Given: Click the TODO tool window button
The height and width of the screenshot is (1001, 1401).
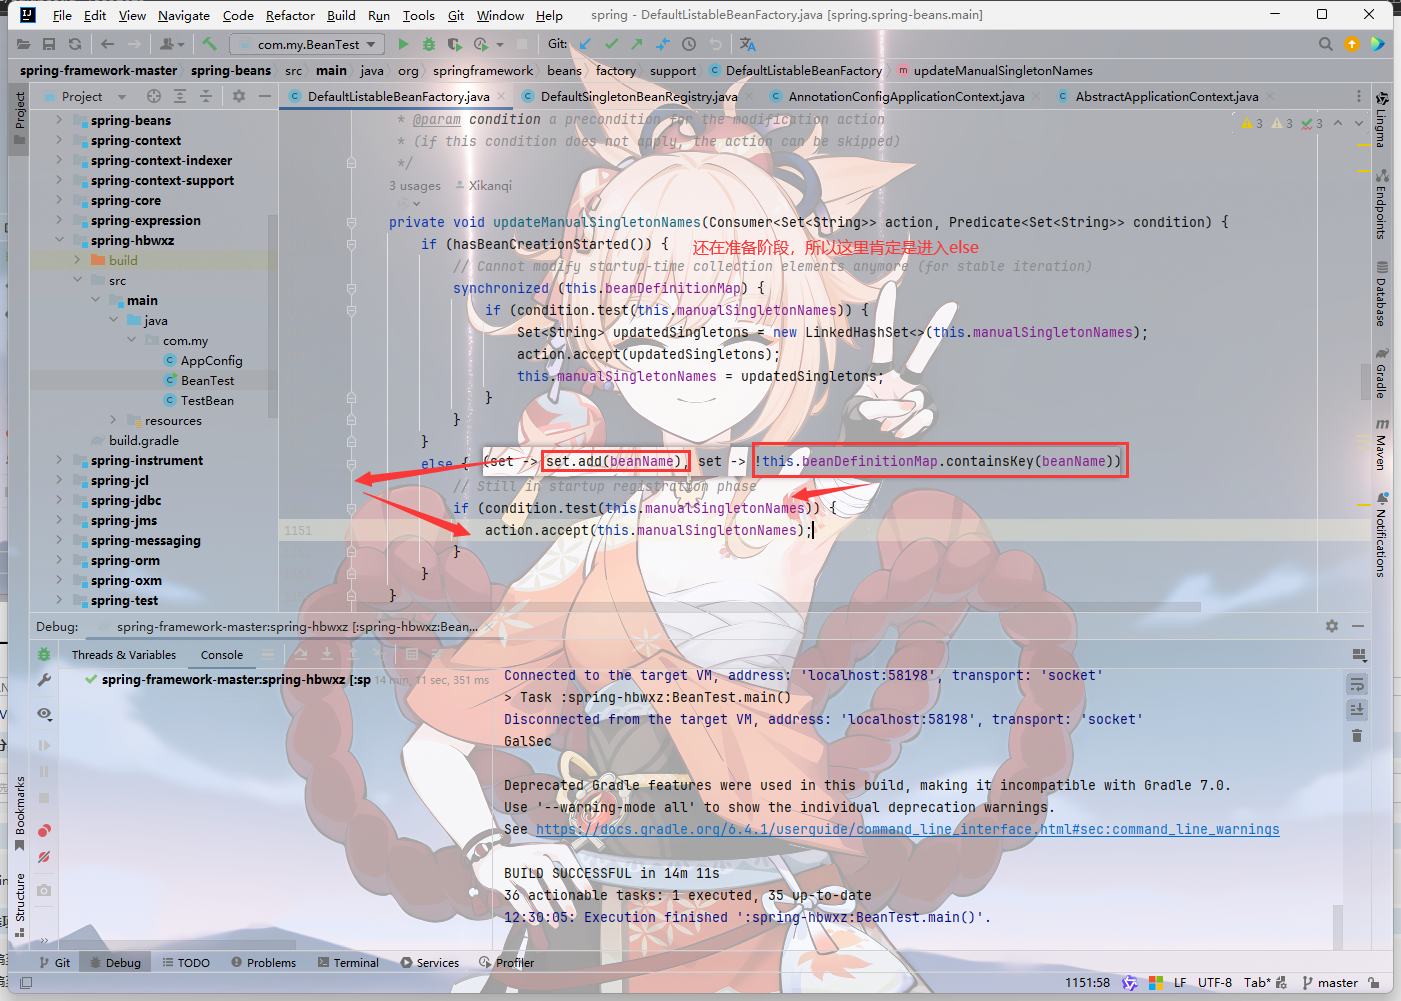Looking at the screenshot, I should pos(186,963).
